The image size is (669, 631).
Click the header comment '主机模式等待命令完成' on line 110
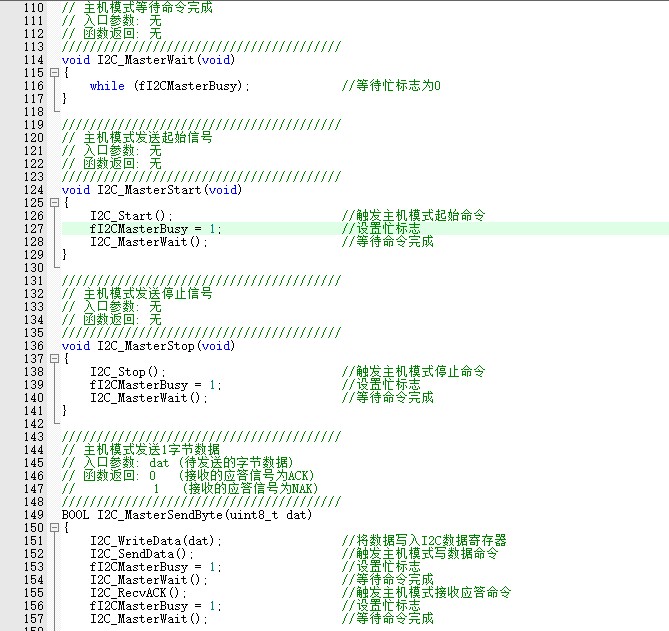click(148, 8)
